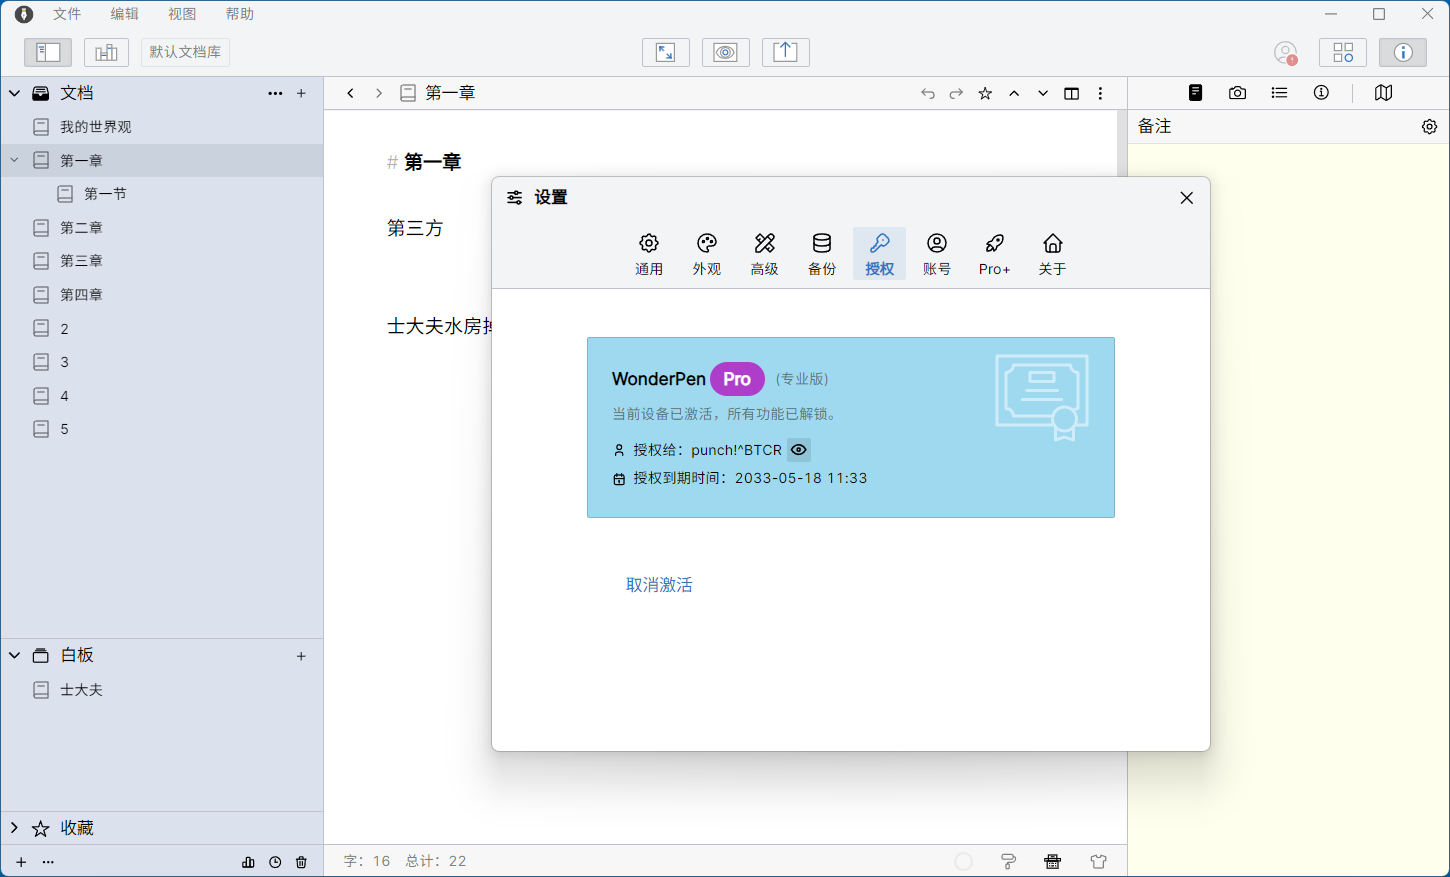
Task: Switch to Pro+ settings tab
Action: point(995,254)
